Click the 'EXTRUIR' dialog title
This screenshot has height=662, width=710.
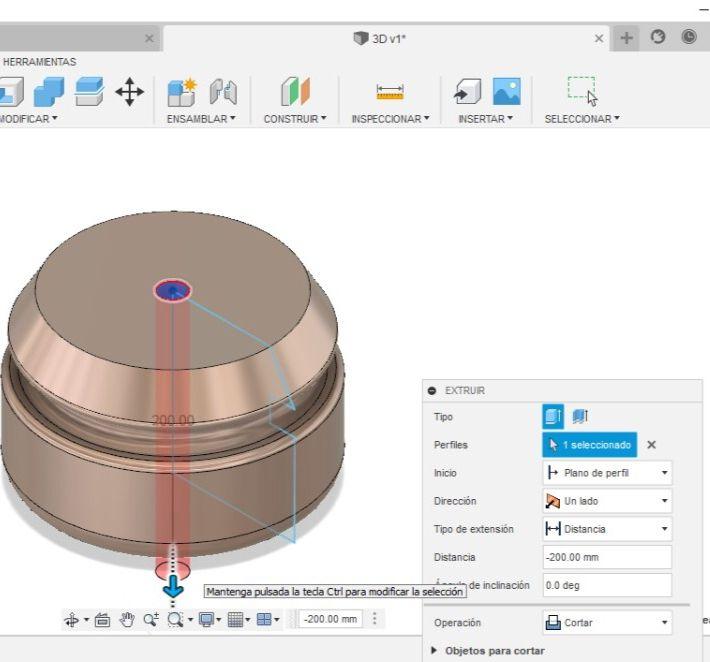click(x=465, y=390)
